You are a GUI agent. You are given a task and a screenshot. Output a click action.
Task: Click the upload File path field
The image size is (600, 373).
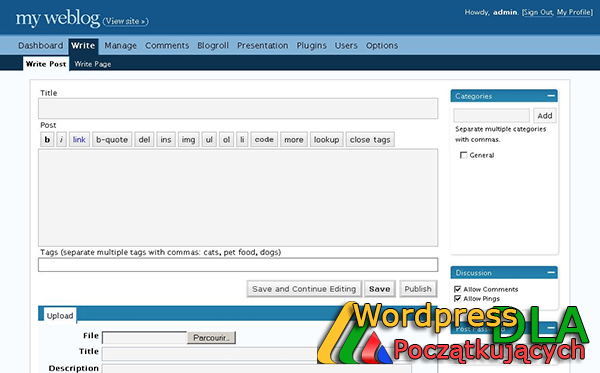(x=145, y=338)
